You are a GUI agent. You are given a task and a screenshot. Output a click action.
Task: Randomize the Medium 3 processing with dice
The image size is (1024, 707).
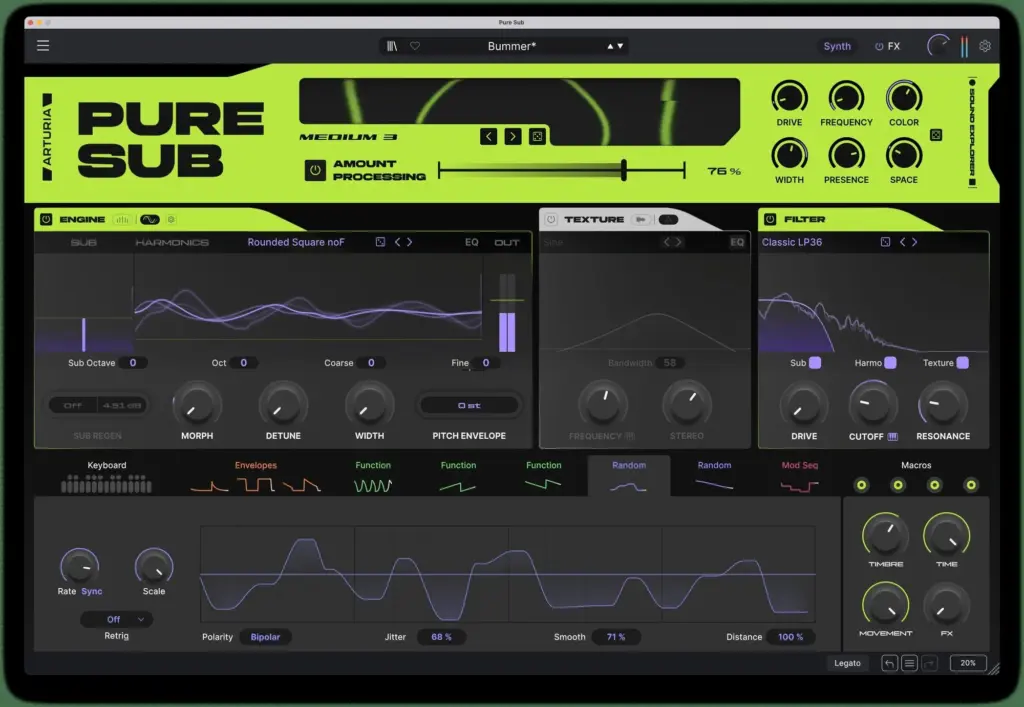tap(537, 136)
